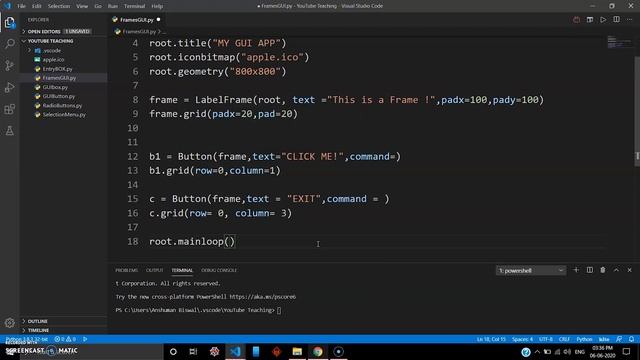The width and height of the screenshot is (640, 360).
Task: Open File Explorer from taskbar
Action: [x=297, y=351]
